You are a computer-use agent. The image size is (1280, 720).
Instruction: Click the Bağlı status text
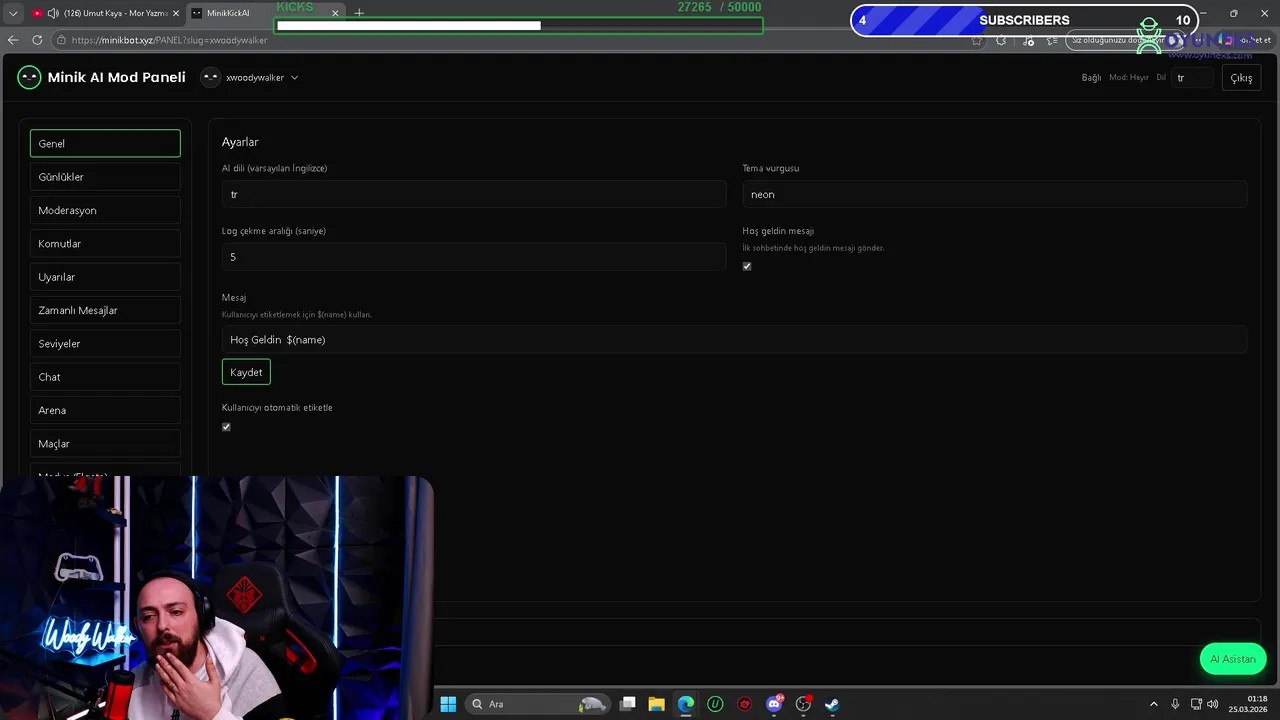click(1091, 78)
